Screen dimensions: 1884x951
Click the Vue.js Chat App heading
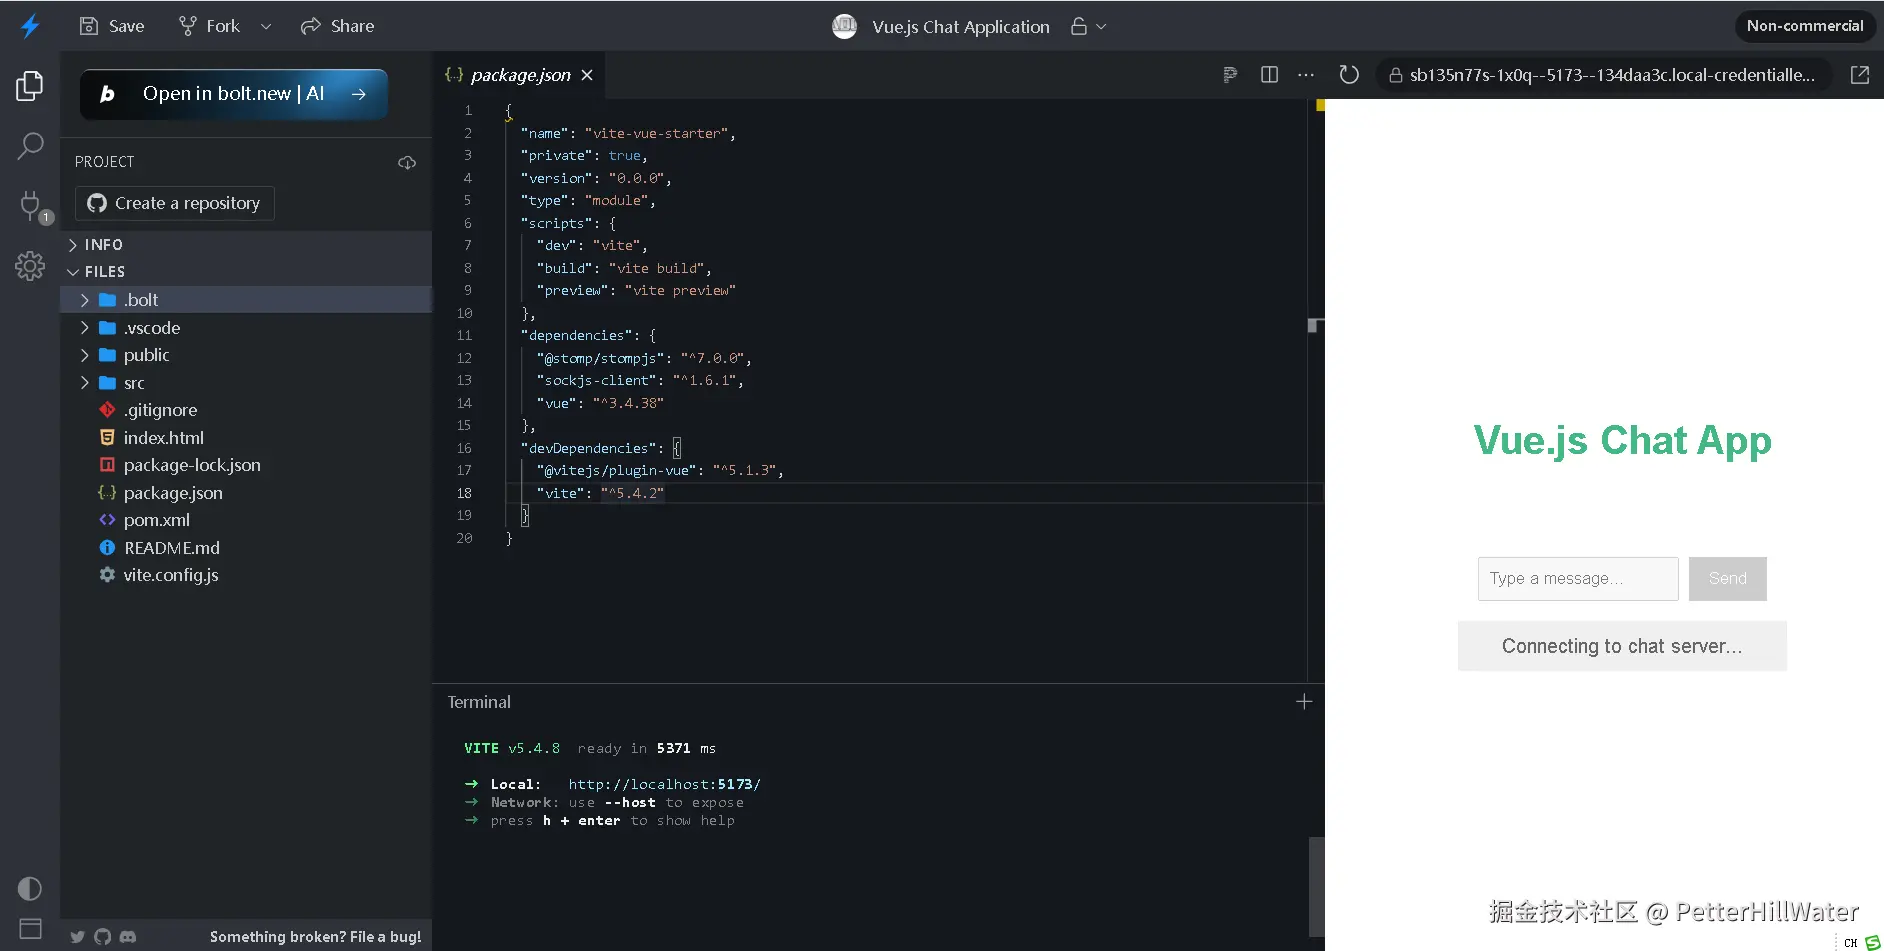tap(1622, 441)
